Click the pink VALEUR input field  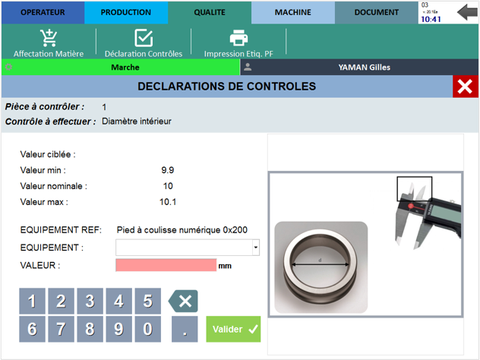[x=166, y=265]
